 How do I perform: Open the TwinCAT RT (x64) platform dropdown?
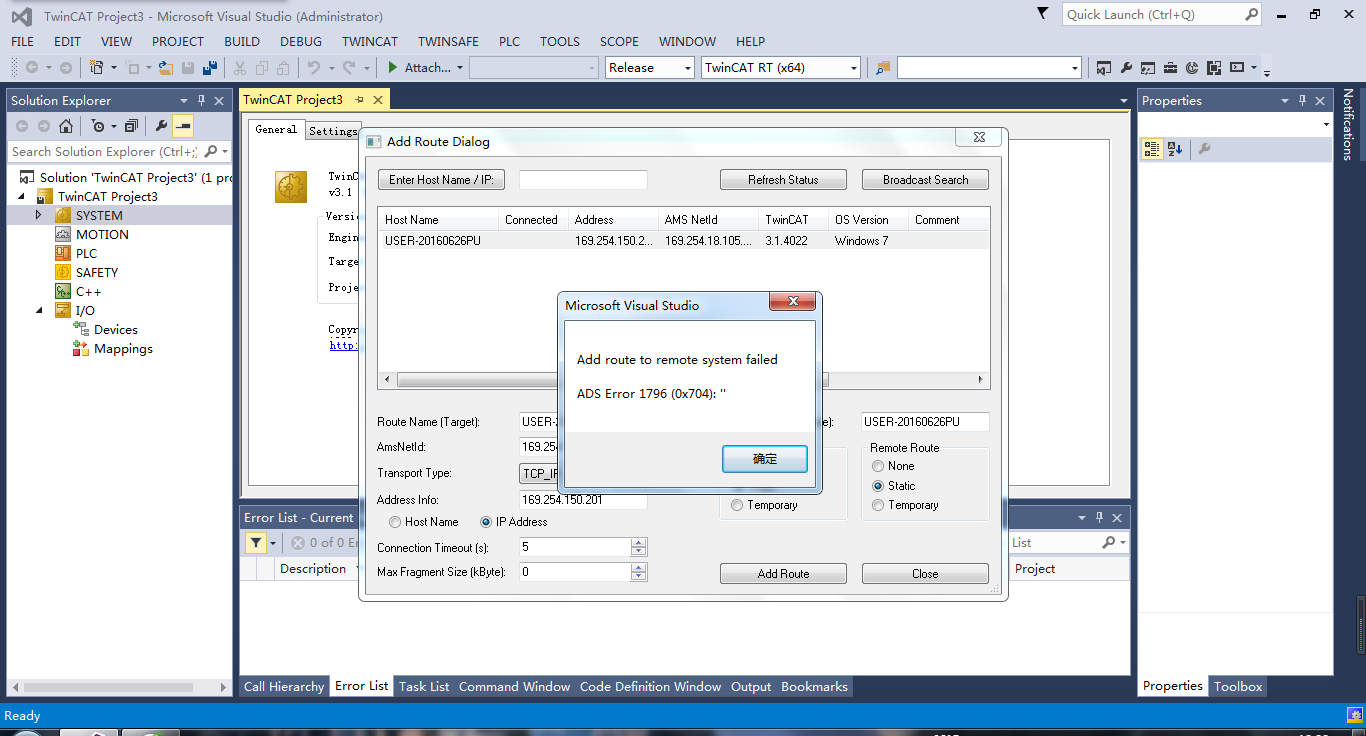click(x=853, y=68)
